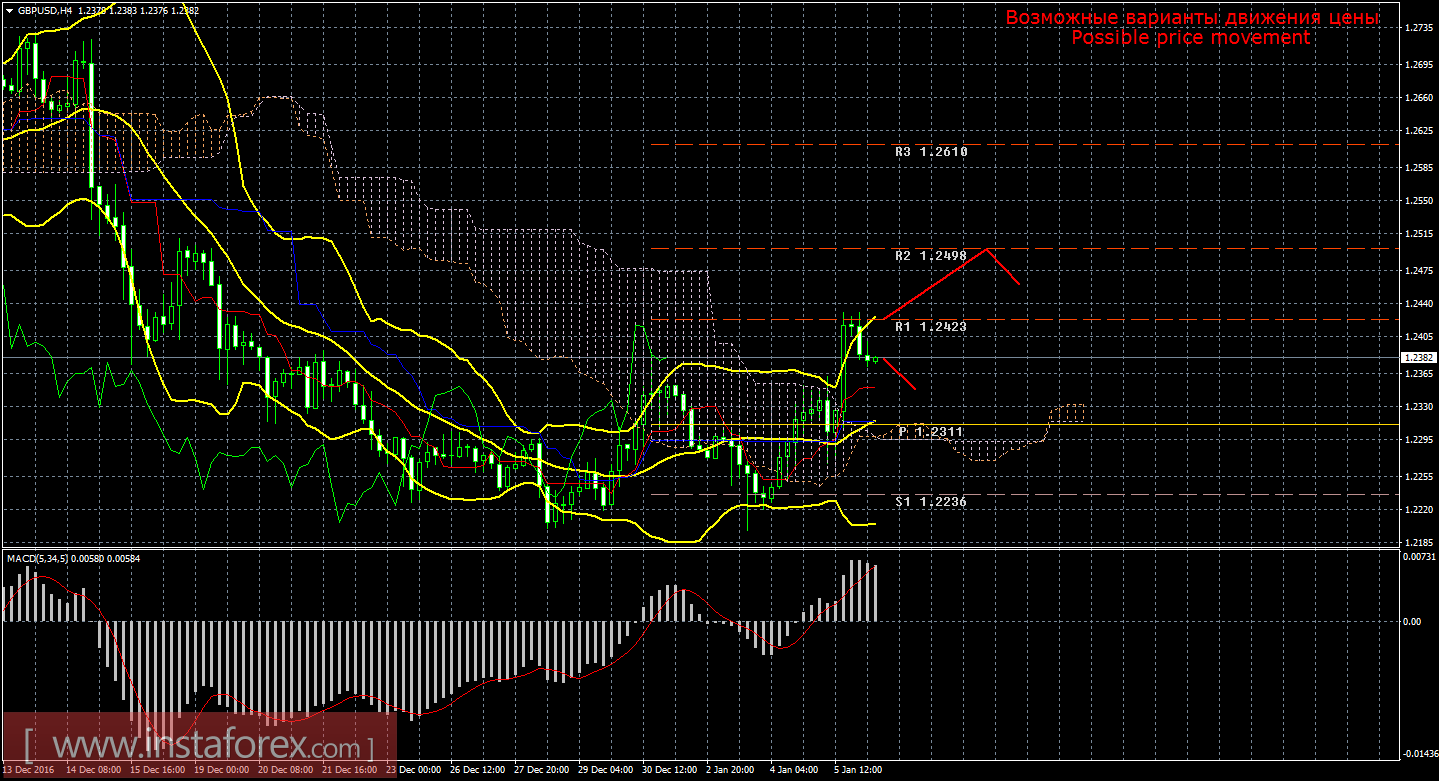Click the MACD axis value 0.00731
This screenshot has width=1439, height=781.
pyautogui.click(x=1419, y=556)
